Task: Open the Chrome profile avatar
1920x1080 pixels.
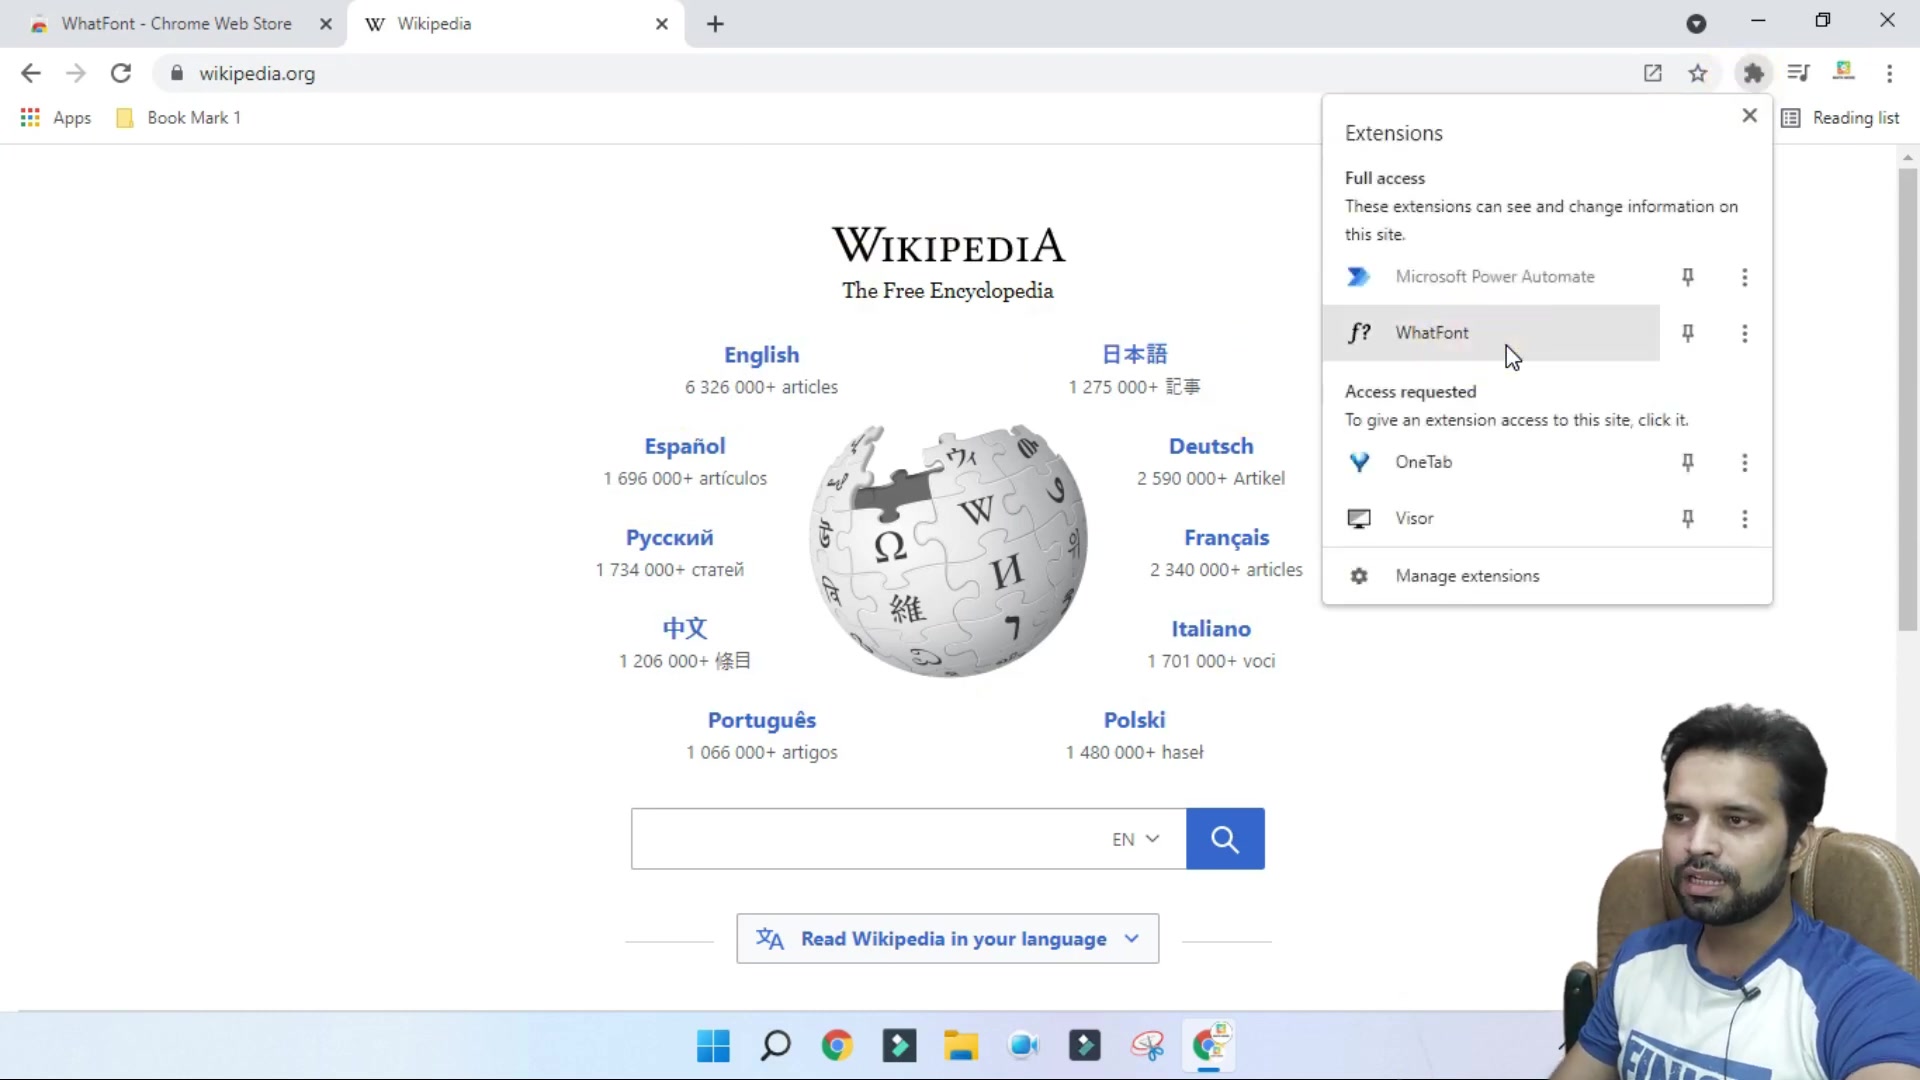Action: pyautogui.click(x=1844, y=71)
